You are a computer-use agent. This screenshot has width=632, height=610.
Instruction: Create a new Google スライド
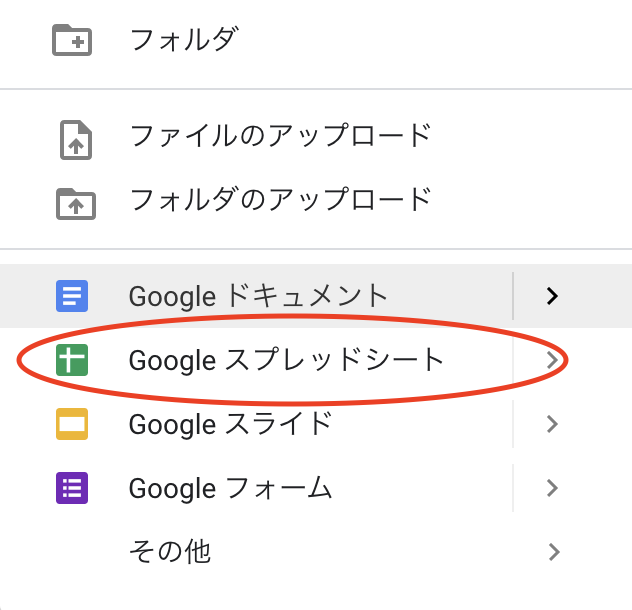point(230,424)
